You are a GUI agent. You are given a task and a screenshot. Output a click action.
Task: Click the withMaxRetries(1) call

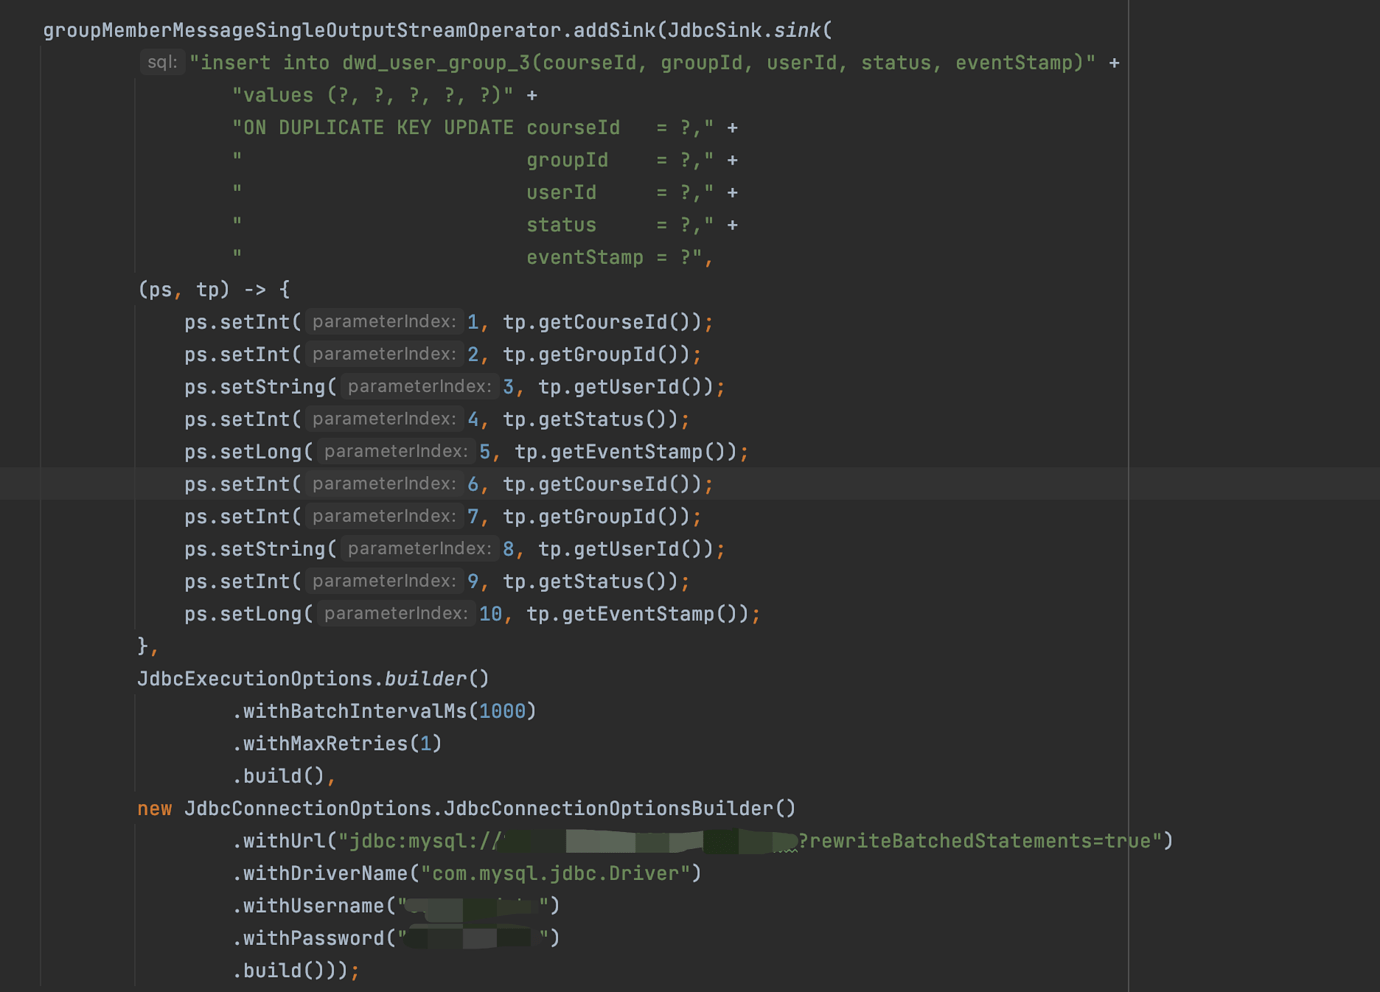coord(337,743)
